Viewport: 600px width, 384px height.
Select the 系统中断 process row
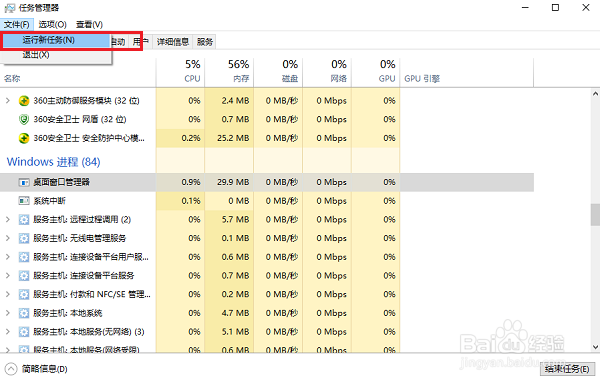coord(267,201)
